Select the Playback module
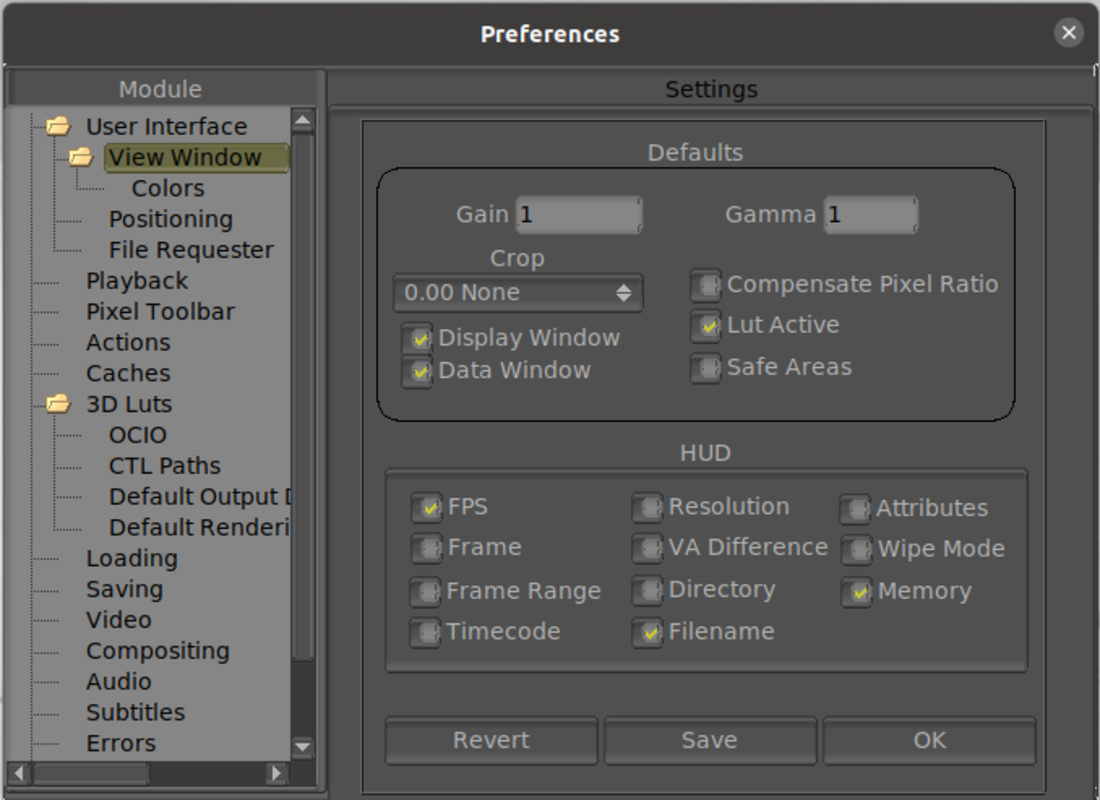 tap(137, 281)
